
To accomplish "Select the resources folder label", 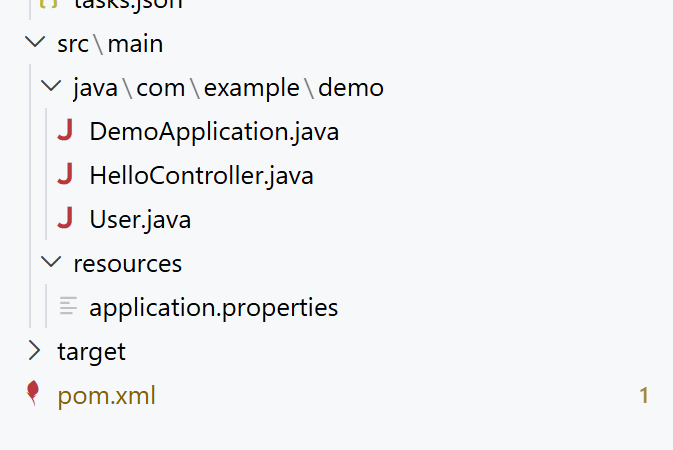I will tap(127, 263).
